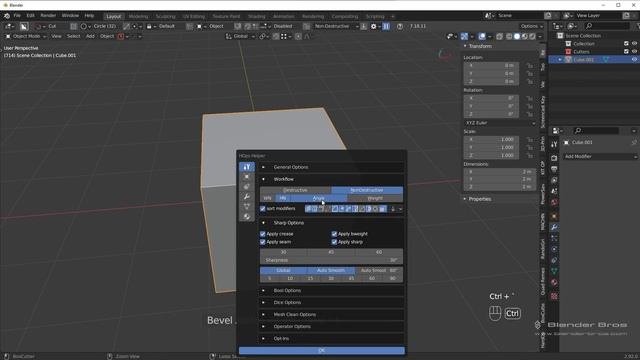
Task: Uncheck Apply bweight checkbox
Action: coord(334,234)
